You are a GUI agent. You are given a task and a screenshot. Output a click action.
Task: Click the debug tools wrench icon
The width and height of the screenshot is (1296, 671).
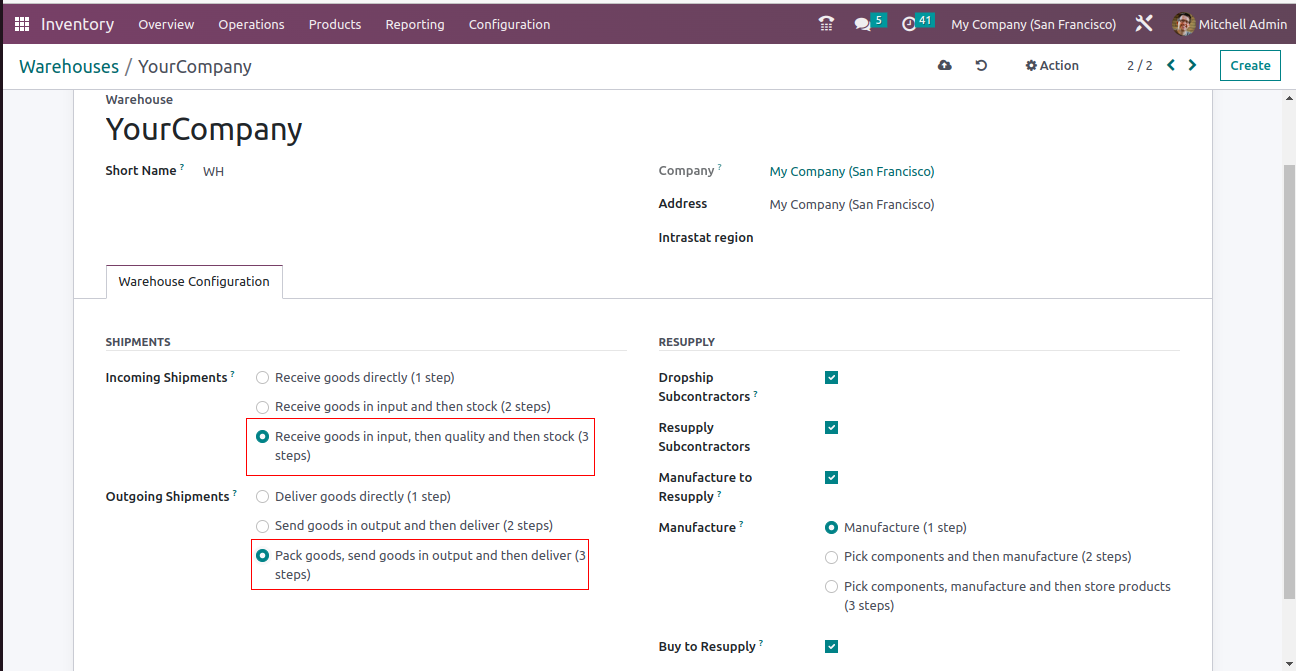click(1144, 24)
